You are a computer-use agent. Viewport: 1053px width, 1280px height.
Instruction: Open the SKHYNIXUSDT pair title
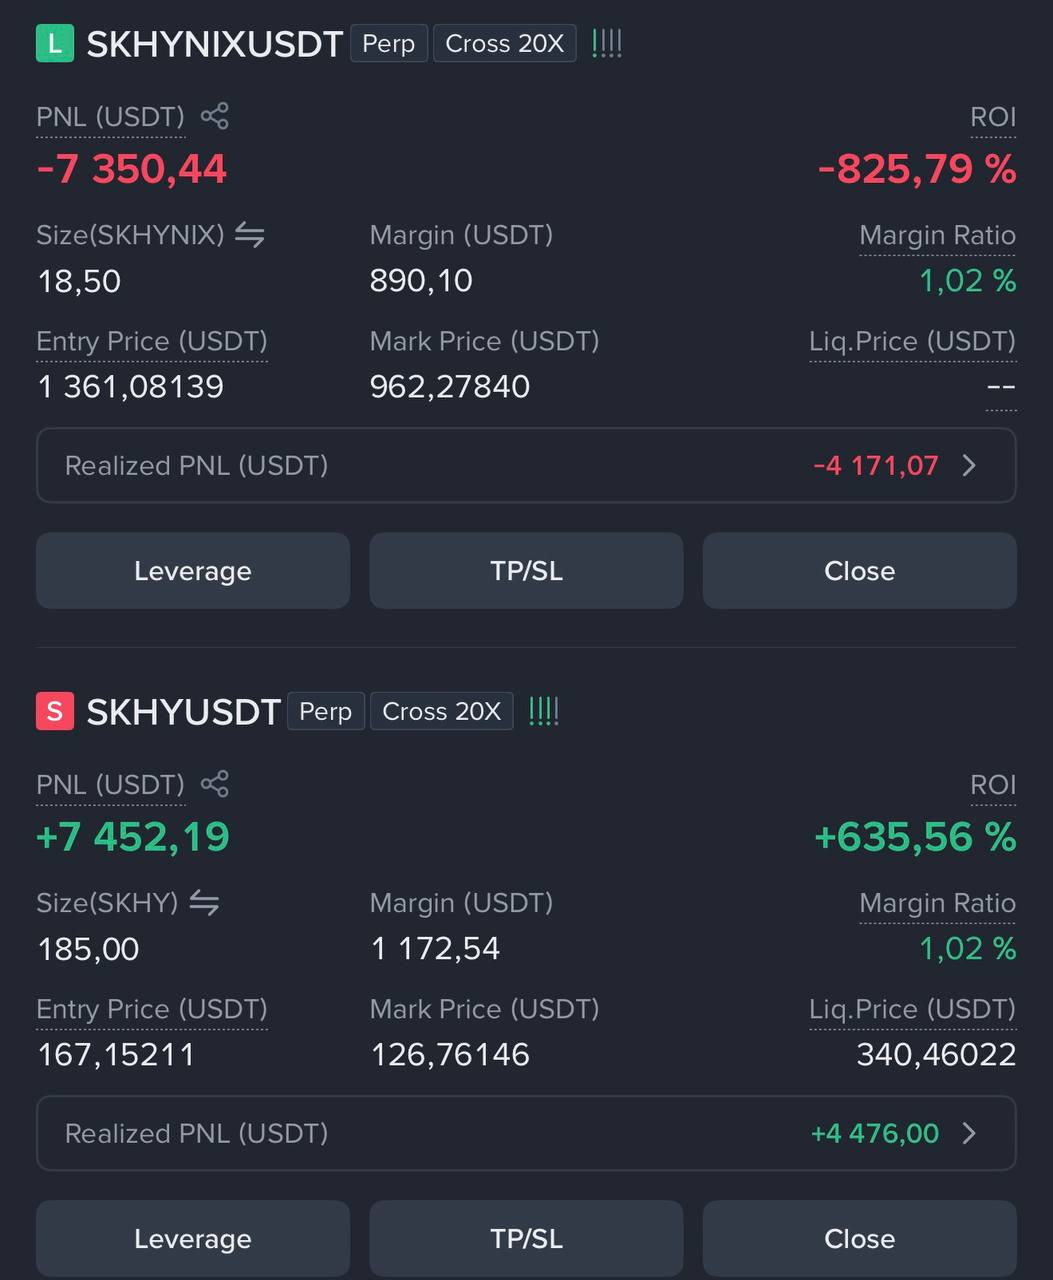[x=215, y=44]
